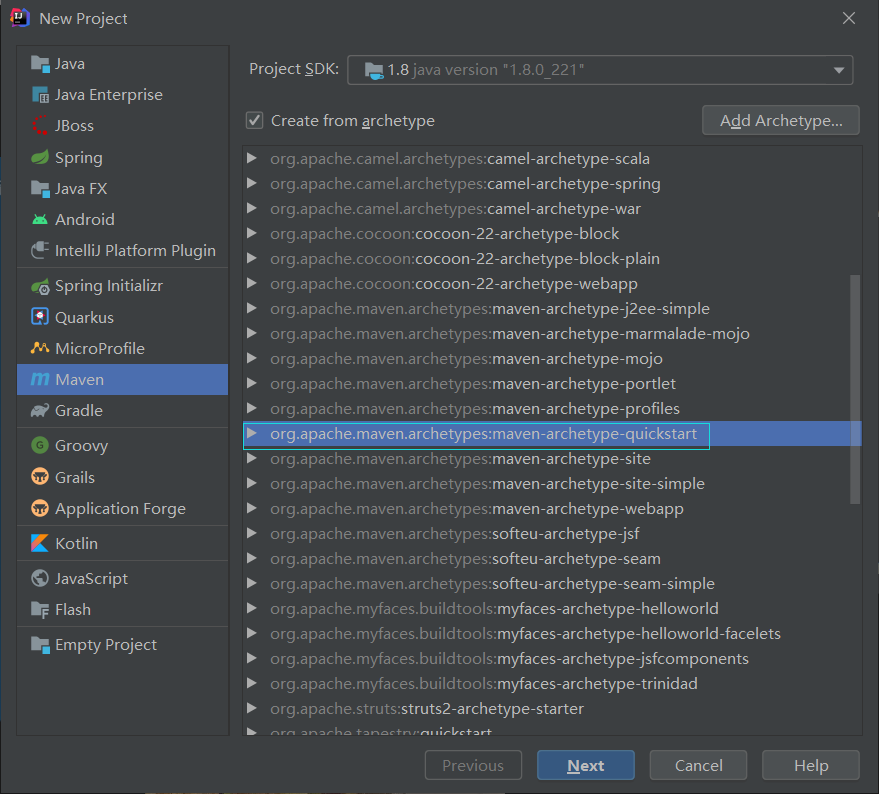Click the Previous button
Image resolution: width=879 pixels, height=794 pixels.
click(x=473, y=765)
